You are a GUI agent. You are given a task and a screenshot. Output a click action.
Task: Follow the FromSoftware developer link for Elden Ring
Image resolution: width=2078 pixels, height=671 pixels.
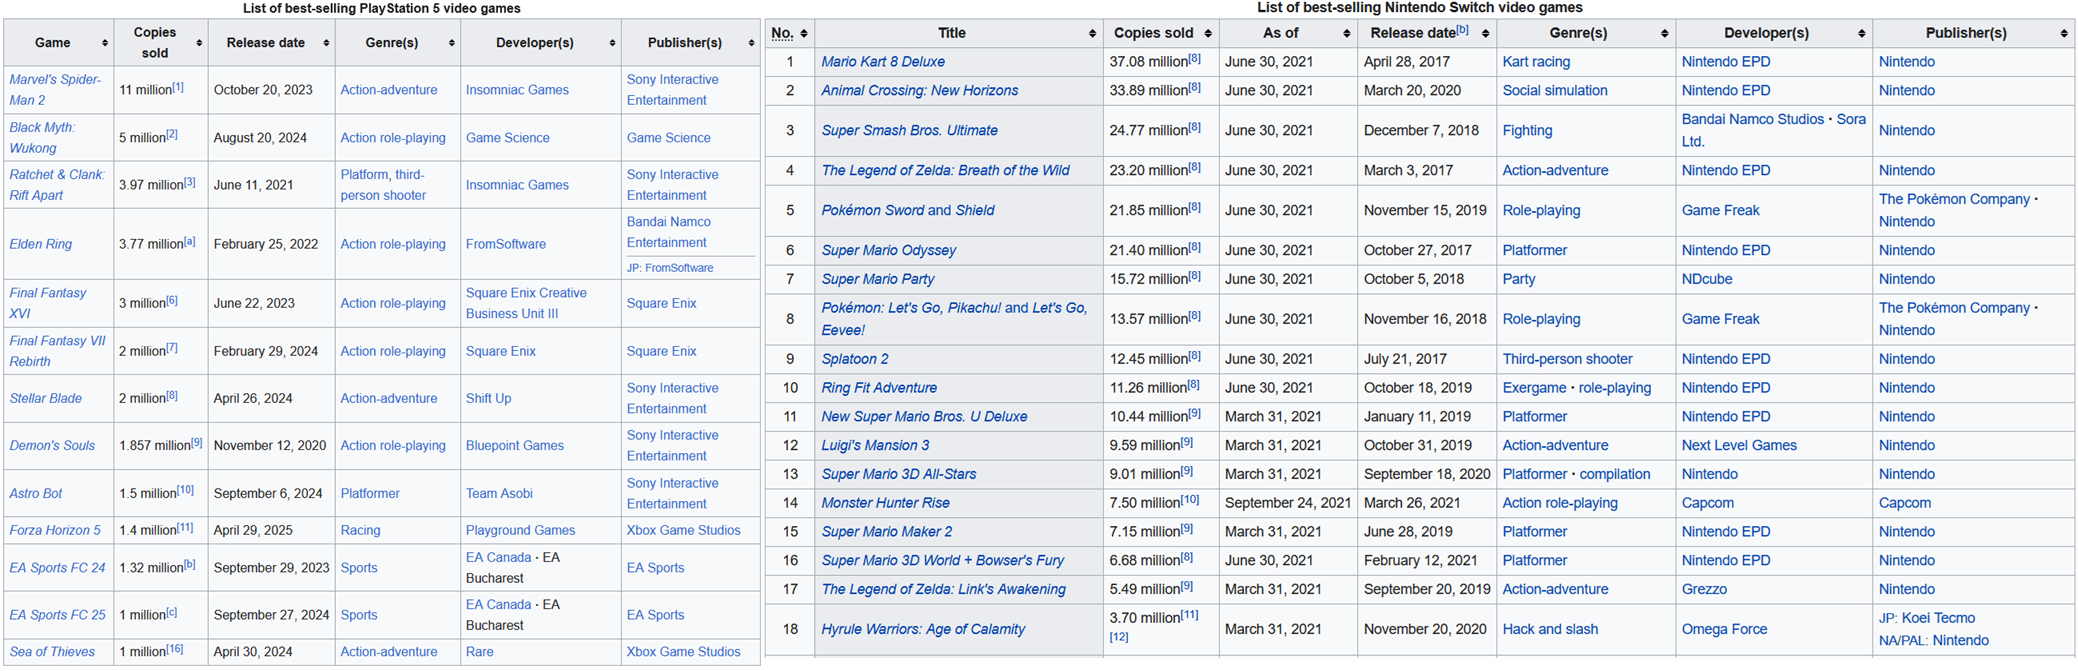point(506,244)
